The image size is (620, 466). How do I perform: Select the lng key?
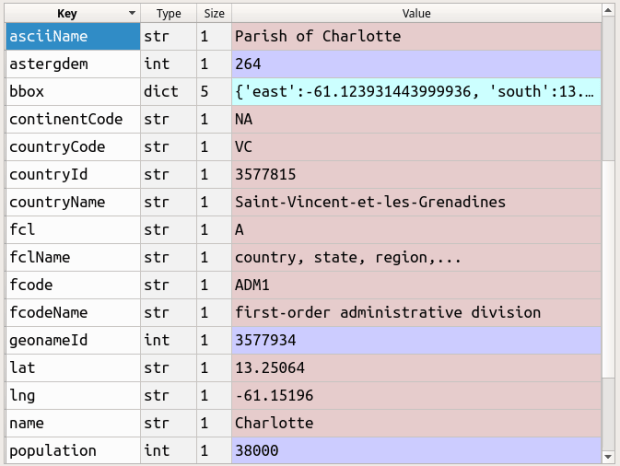click(x=73, y=396)
